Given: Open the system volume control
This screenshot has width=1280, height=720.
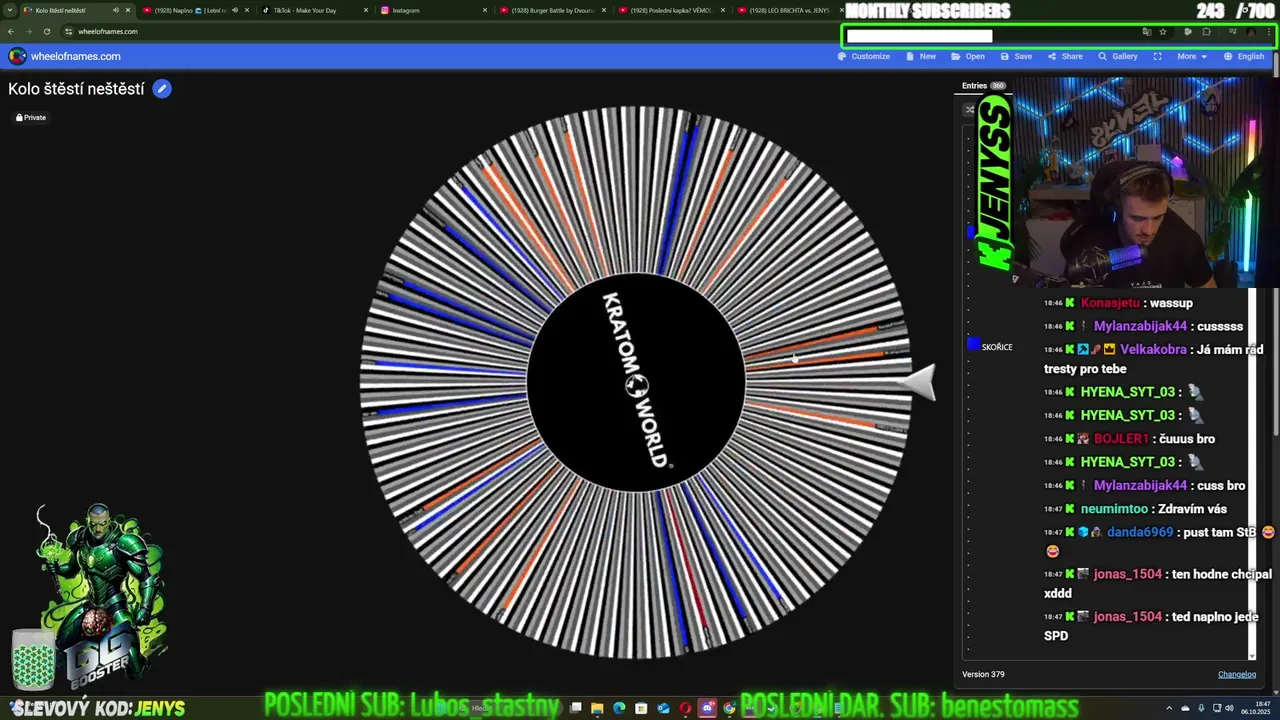Looking at the screenshot, I should [1230, 708].
